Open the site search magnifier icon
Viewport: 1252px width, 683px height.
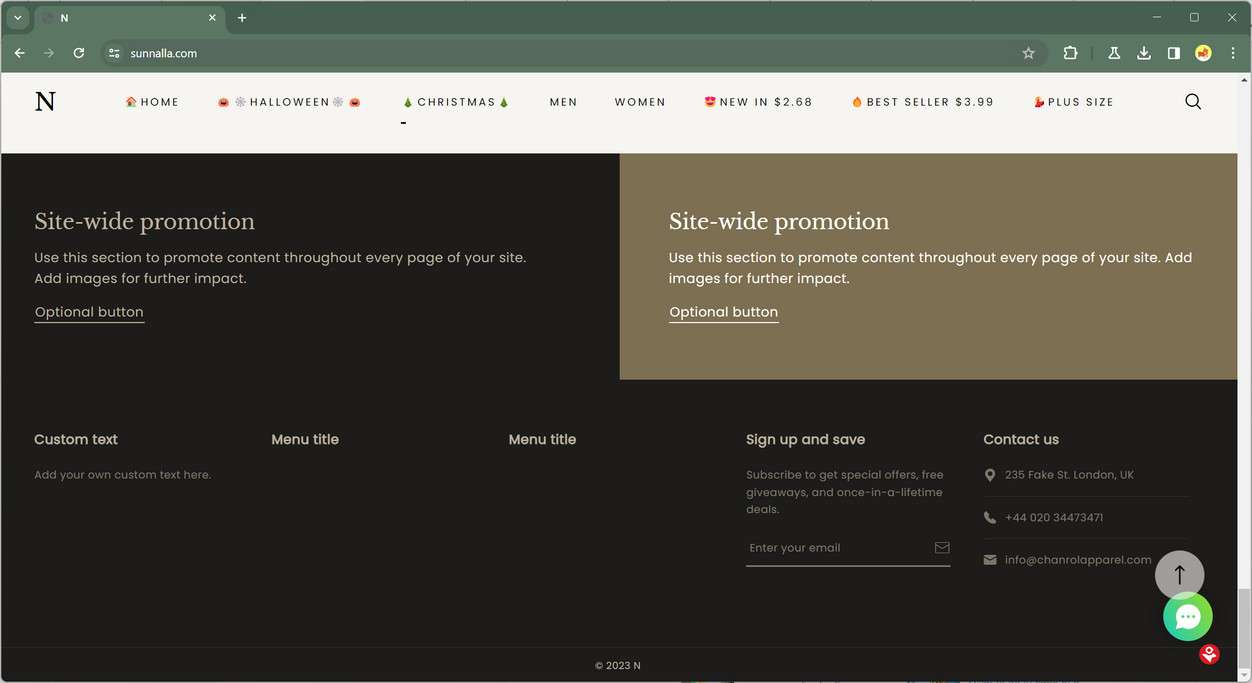pos(1193,101)
